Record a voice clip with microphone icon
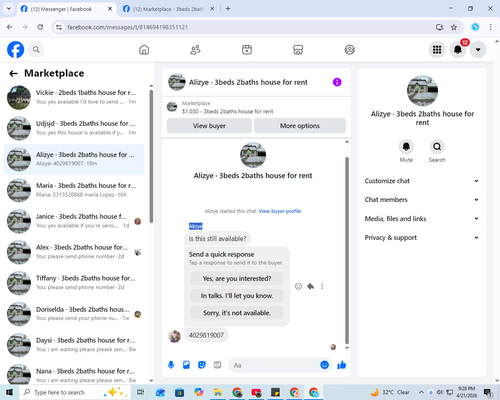This screenshot has height=400, width=500. click(171, 365)
